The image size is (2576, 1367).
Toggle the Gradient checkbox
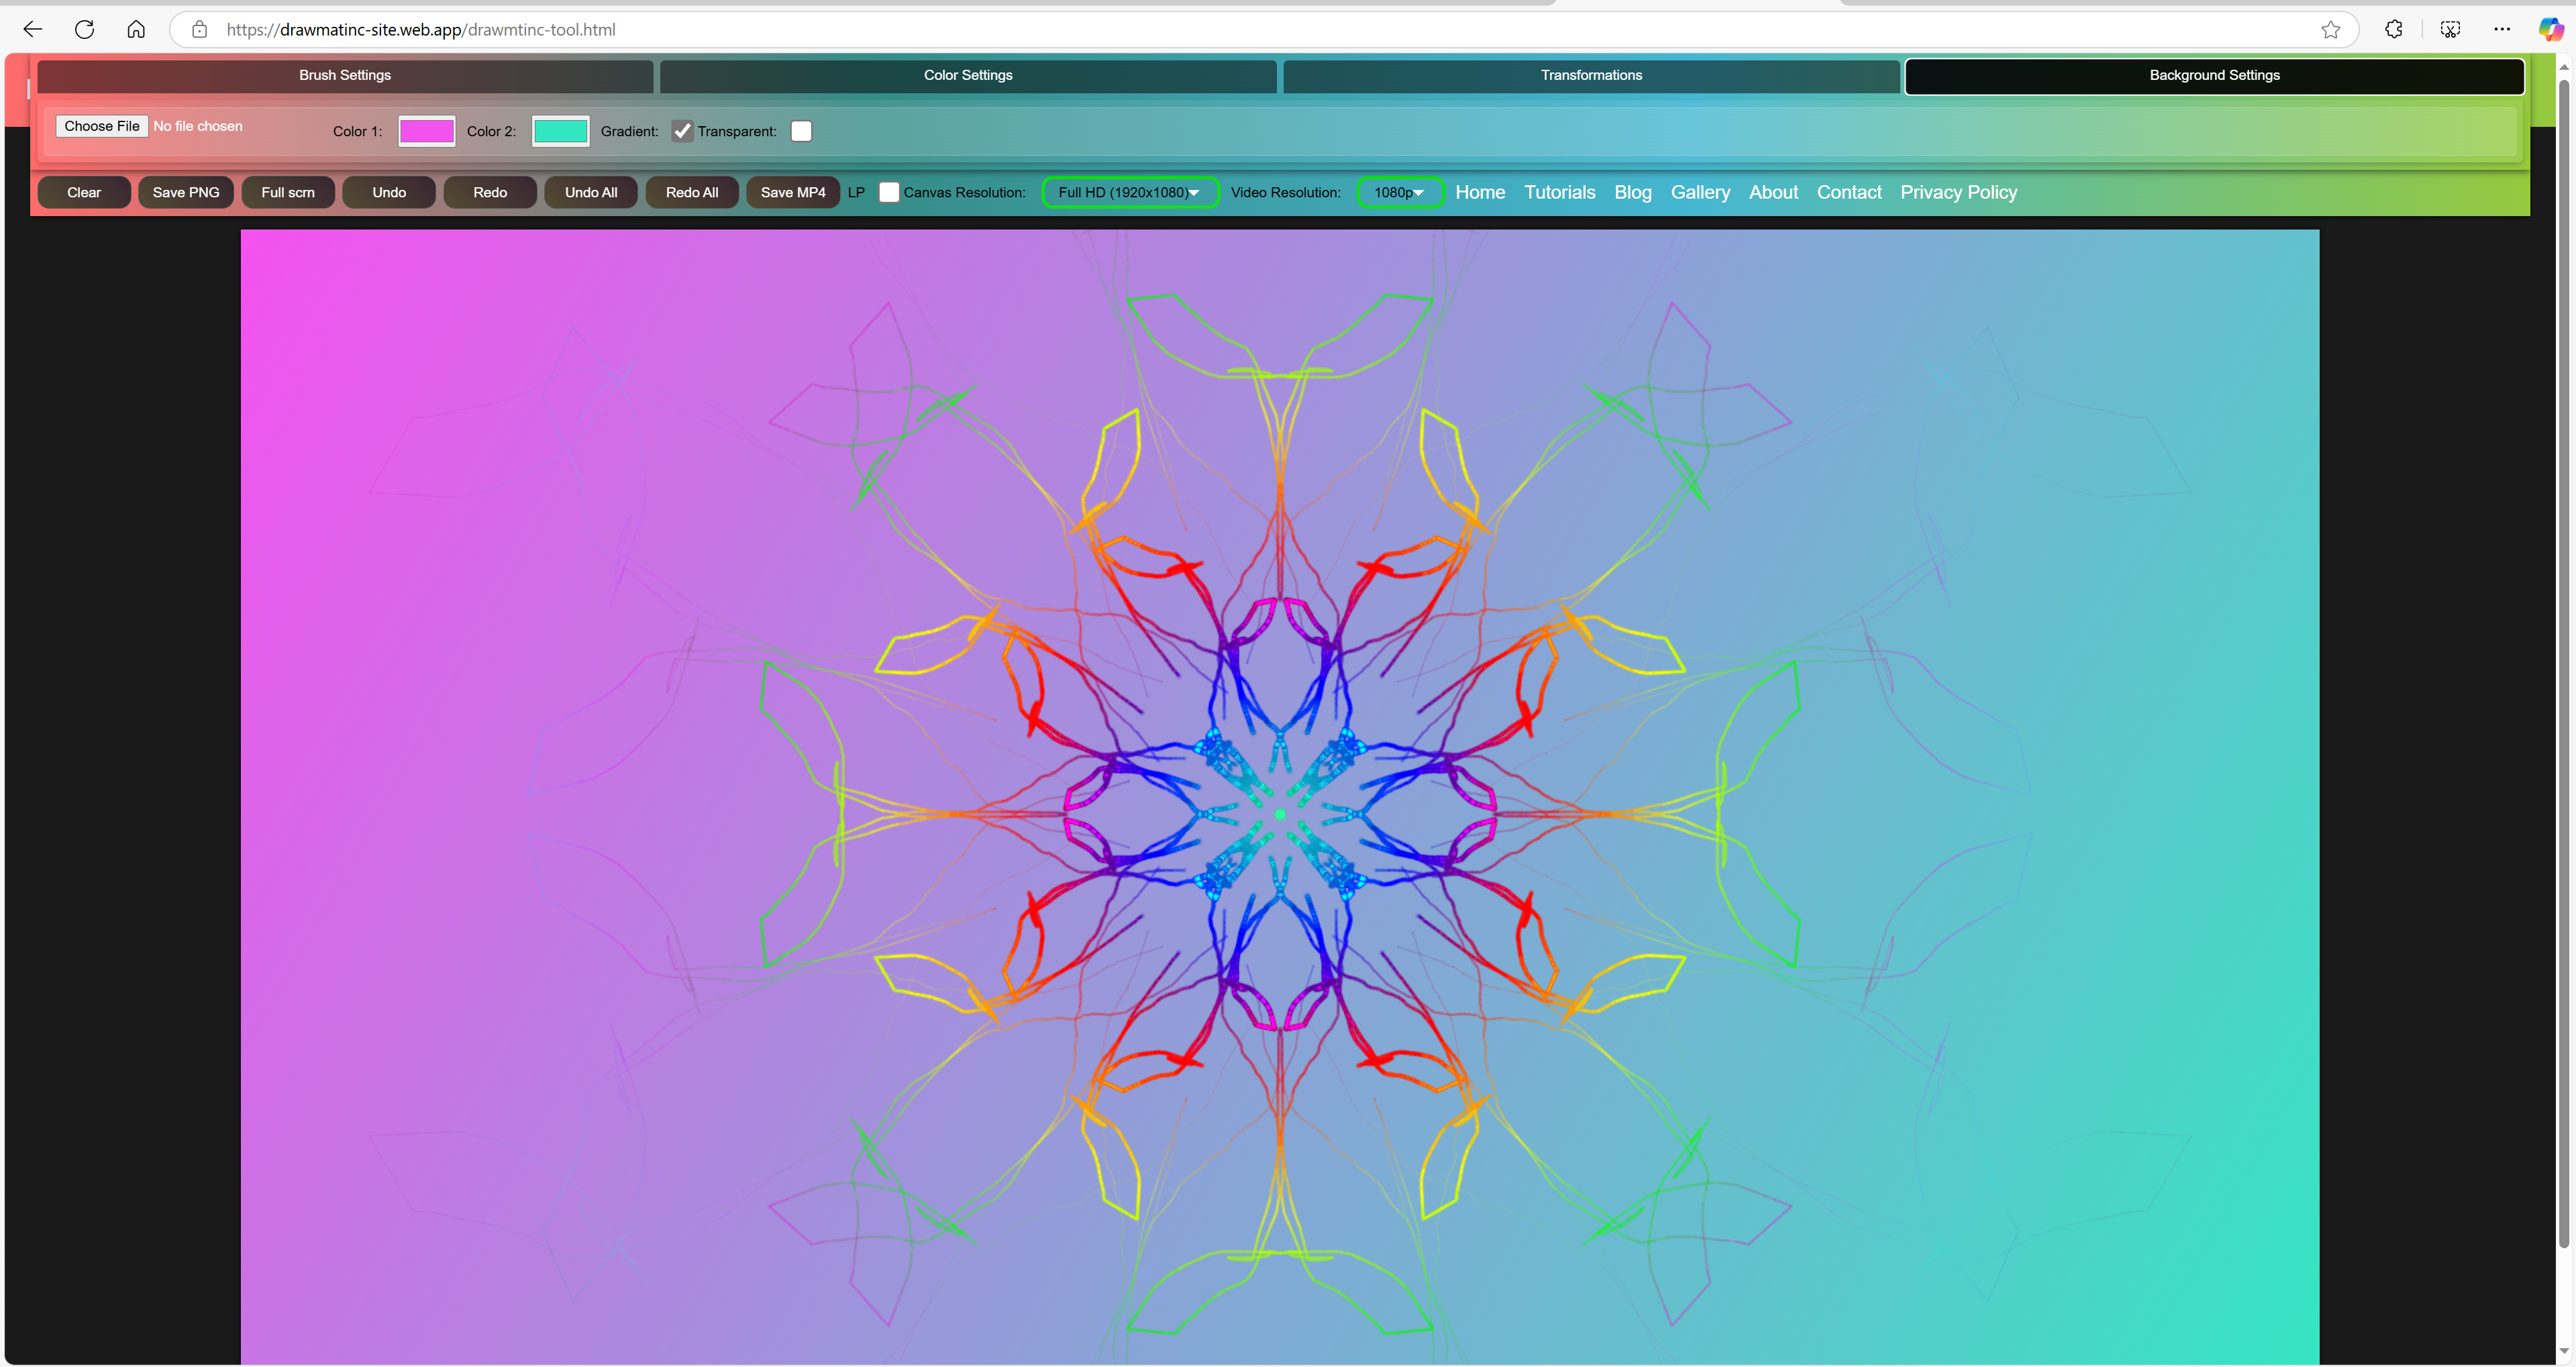(x=682, y=131)
